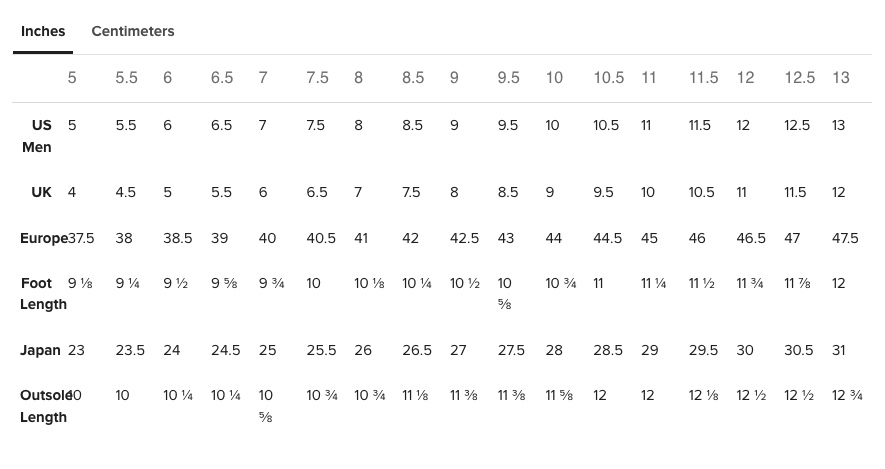Screen dimensions: 885x469
Task: Select Europe size 42.5 cell
Action: pyautogui.click(x=464, y=238)
